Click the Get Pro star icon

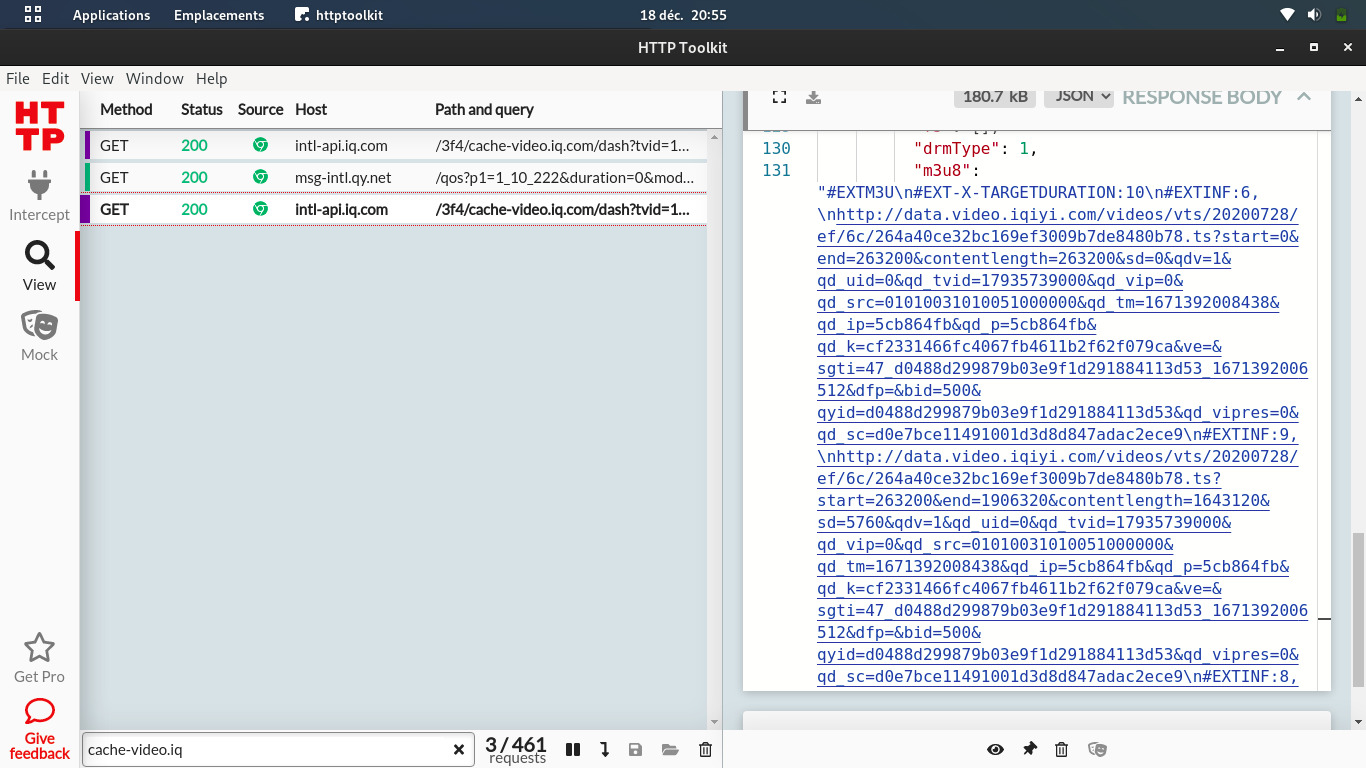pos(39,647)
